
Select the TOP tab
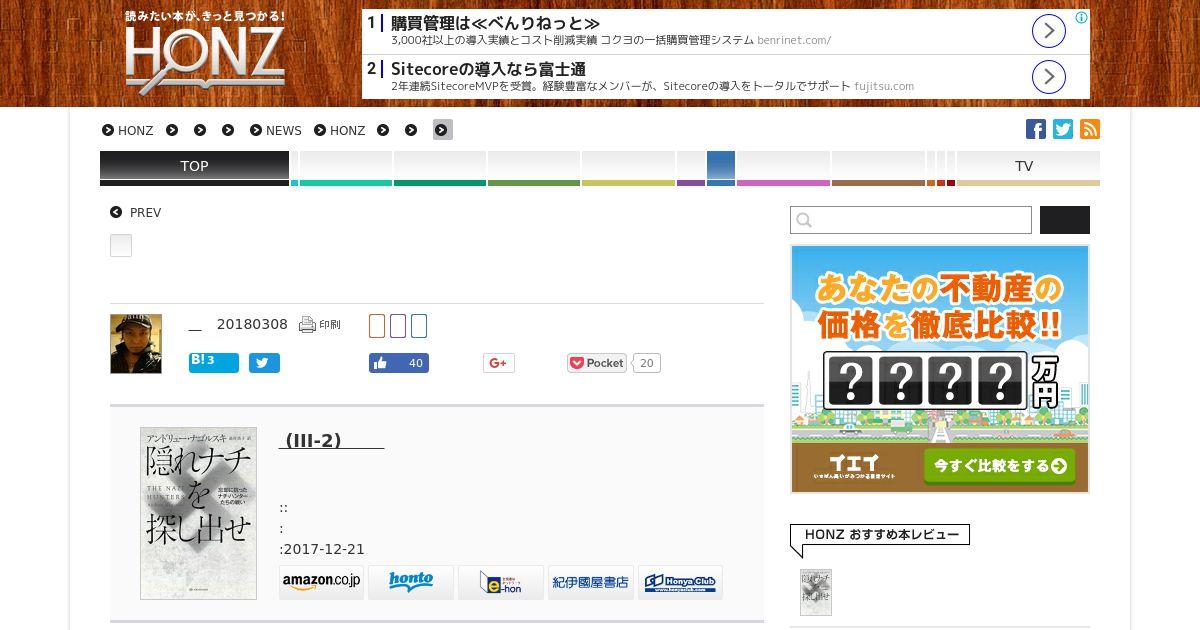pos(194,168)
